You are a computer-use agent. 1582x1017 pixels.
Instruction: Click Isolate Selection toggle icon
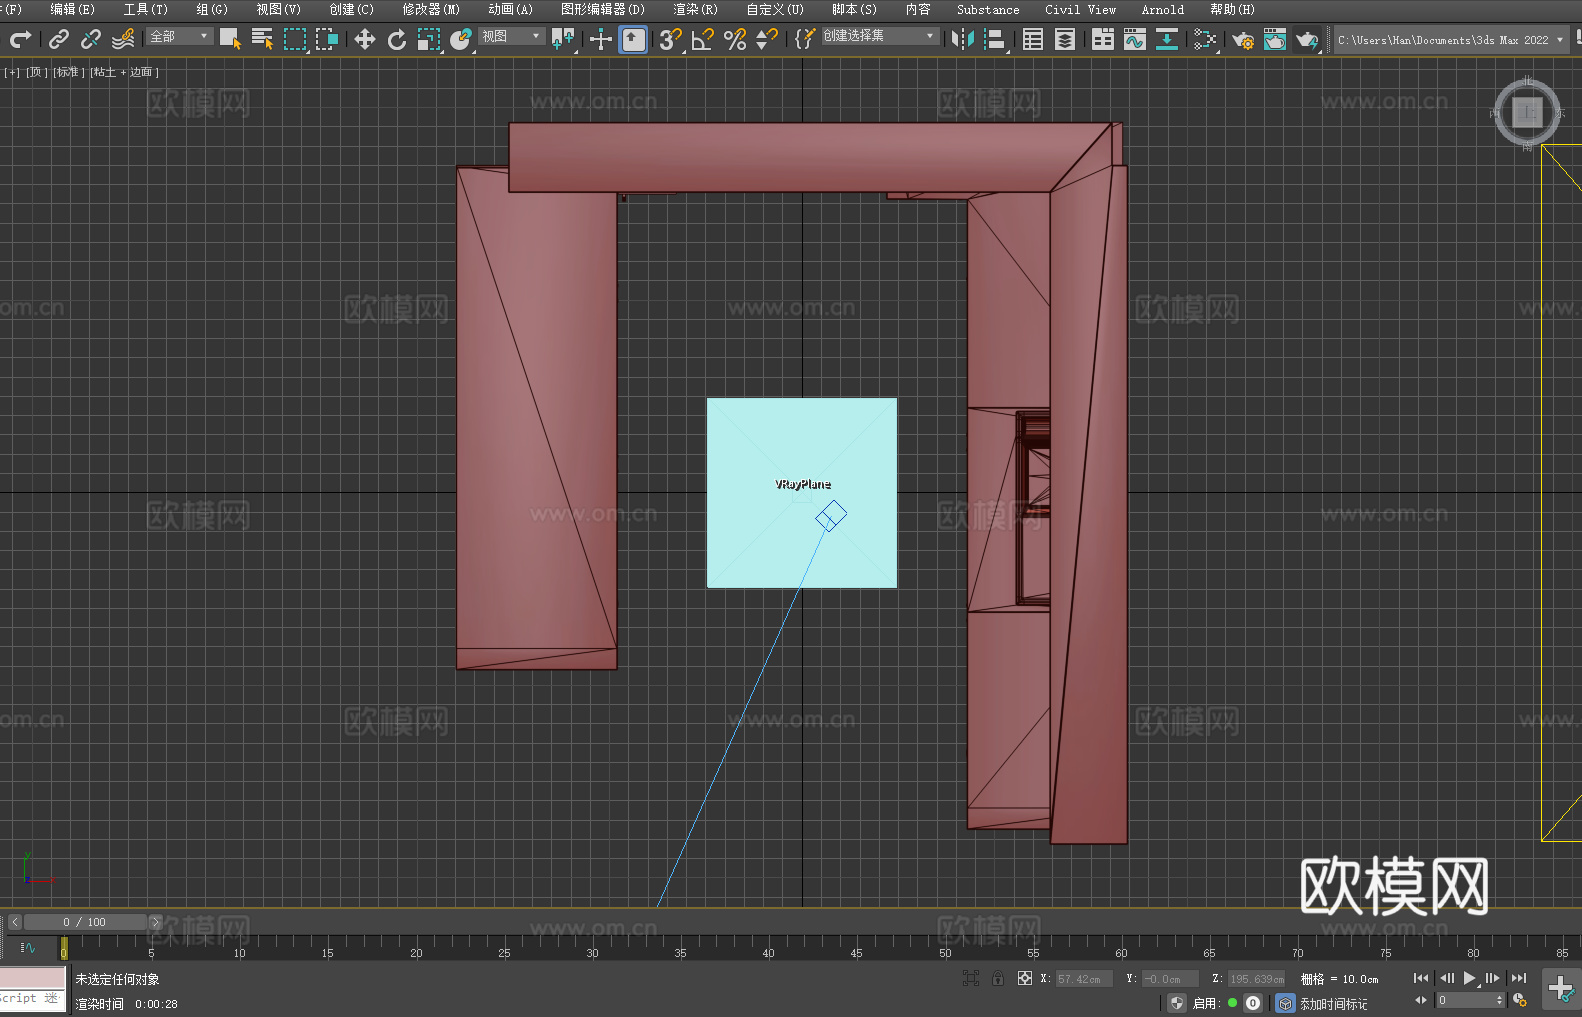[x=970, y=978]
